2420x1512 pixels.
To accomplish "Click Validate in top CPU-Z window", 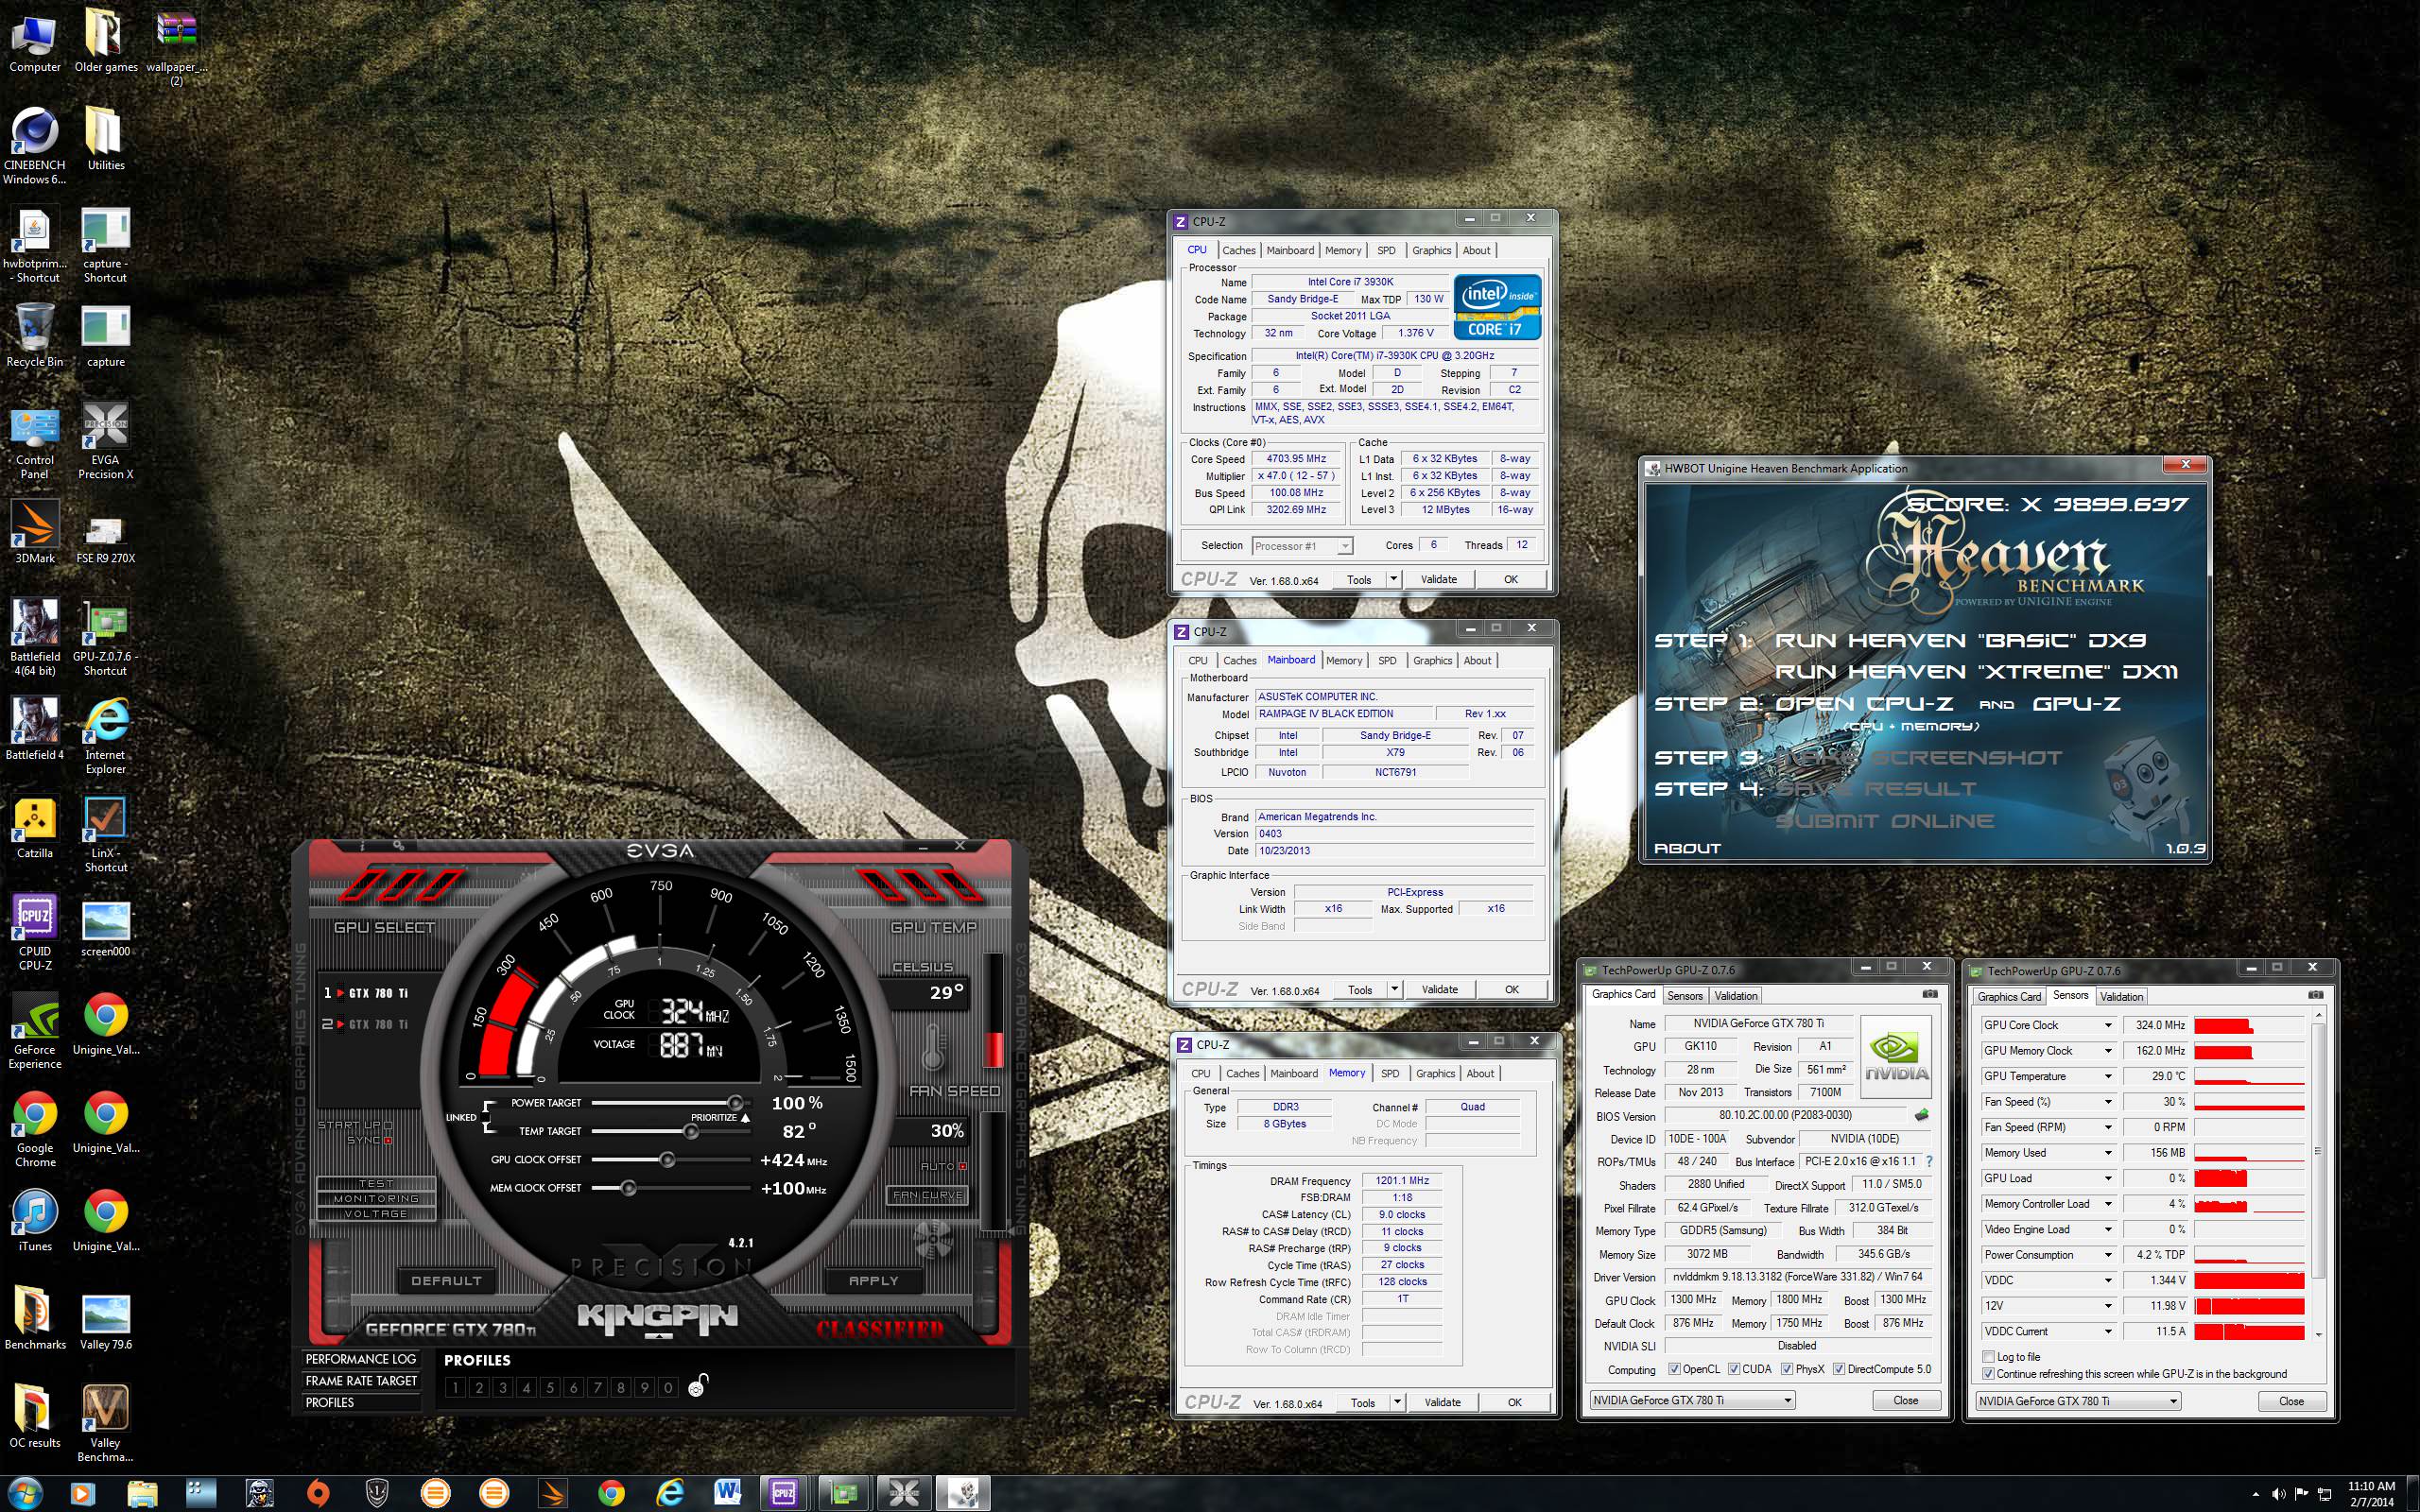I will 1438,579.
